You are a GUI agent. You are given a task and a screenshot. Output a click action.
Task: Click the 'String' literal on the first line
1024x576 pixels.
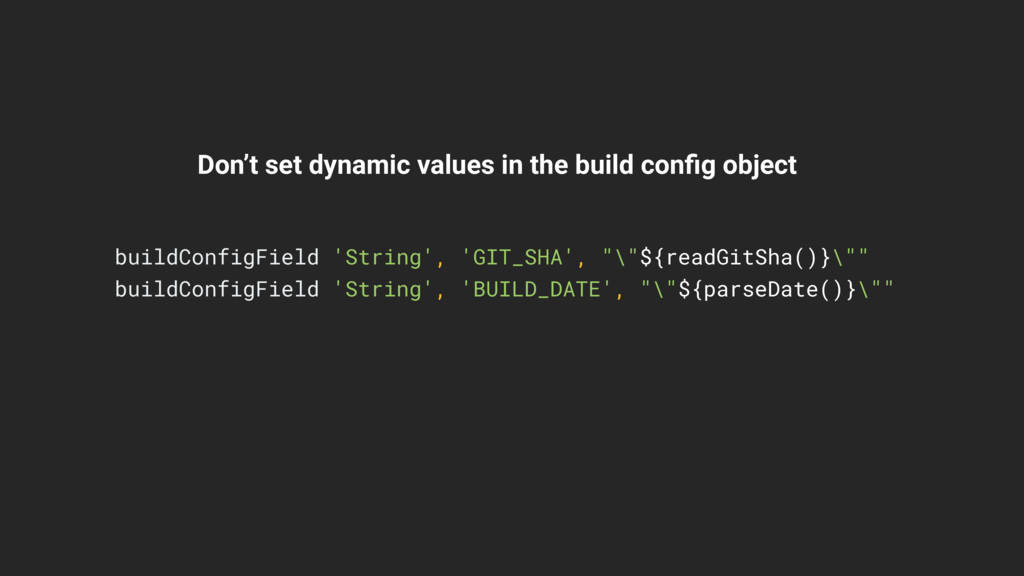click(x=383, y=257)
